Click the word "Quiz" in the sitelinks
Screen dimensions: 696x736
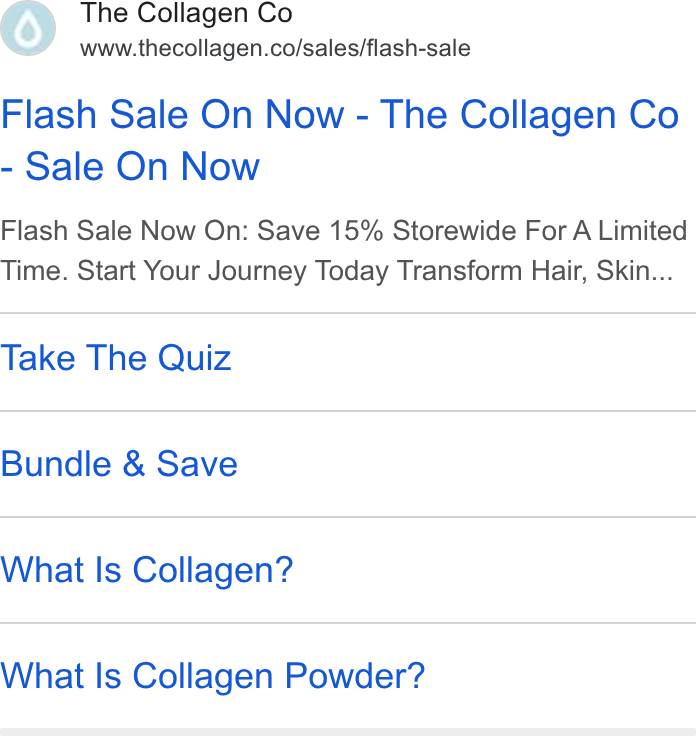[x=194, y=358]
